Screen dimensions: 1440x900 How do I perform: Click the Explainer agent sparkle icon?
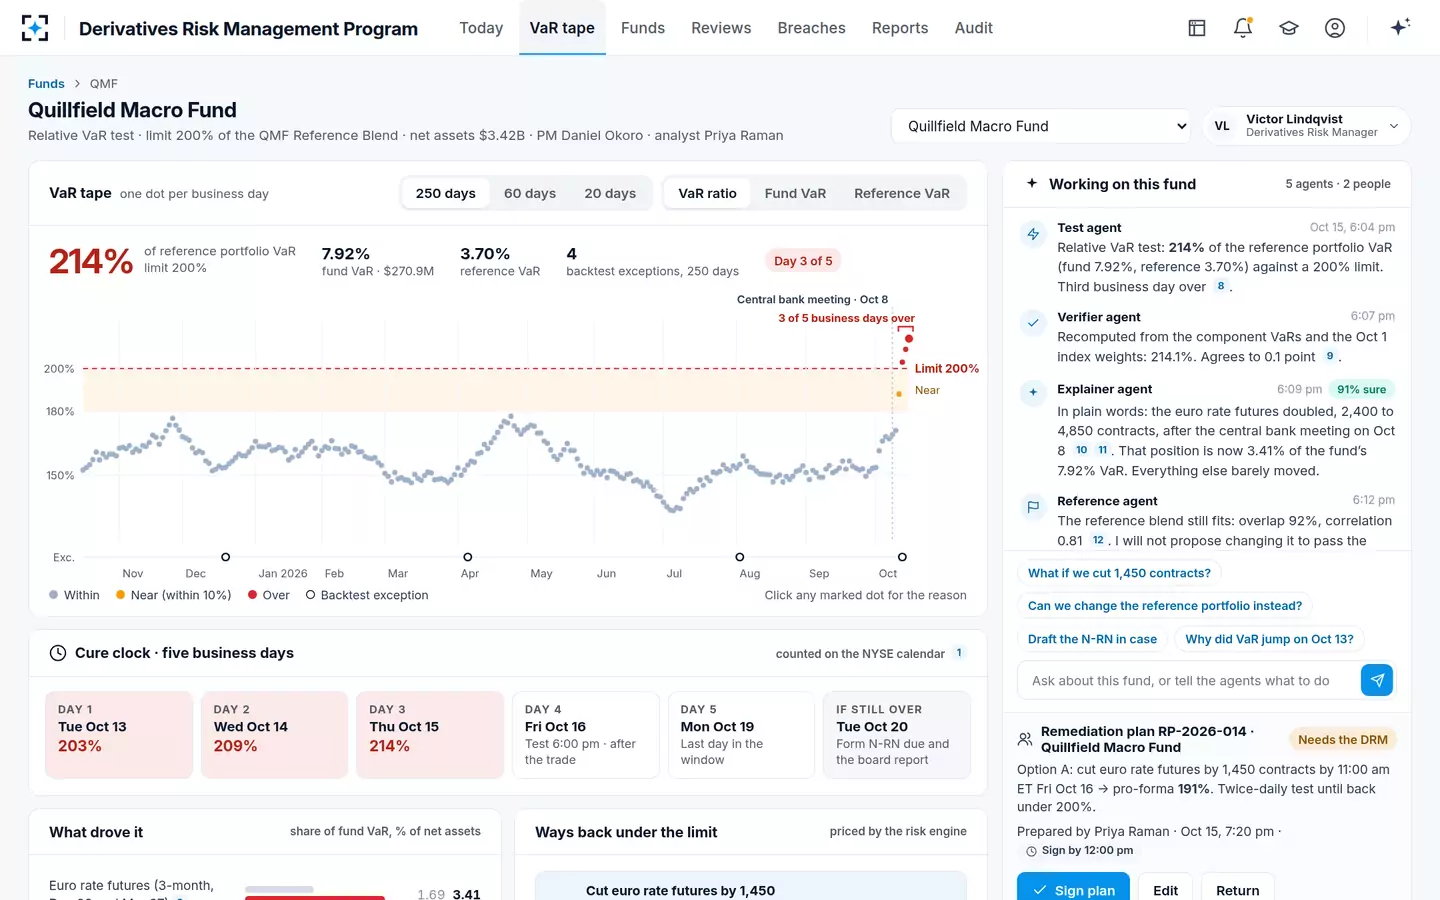tap(1033, 392)
